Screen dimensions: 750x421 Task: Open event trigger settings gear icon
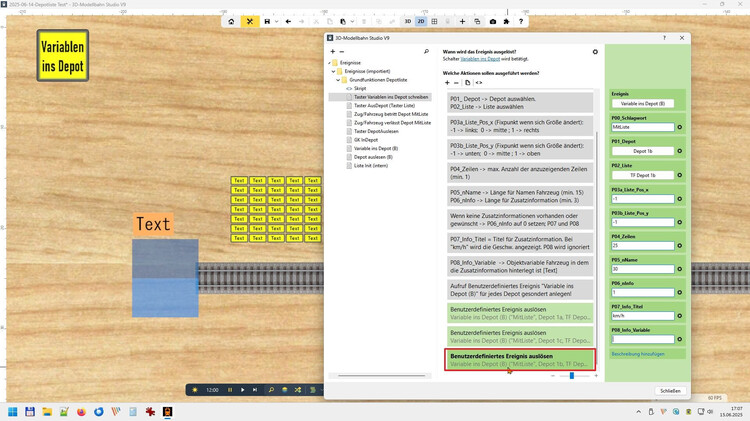click(x=595, y=51)
